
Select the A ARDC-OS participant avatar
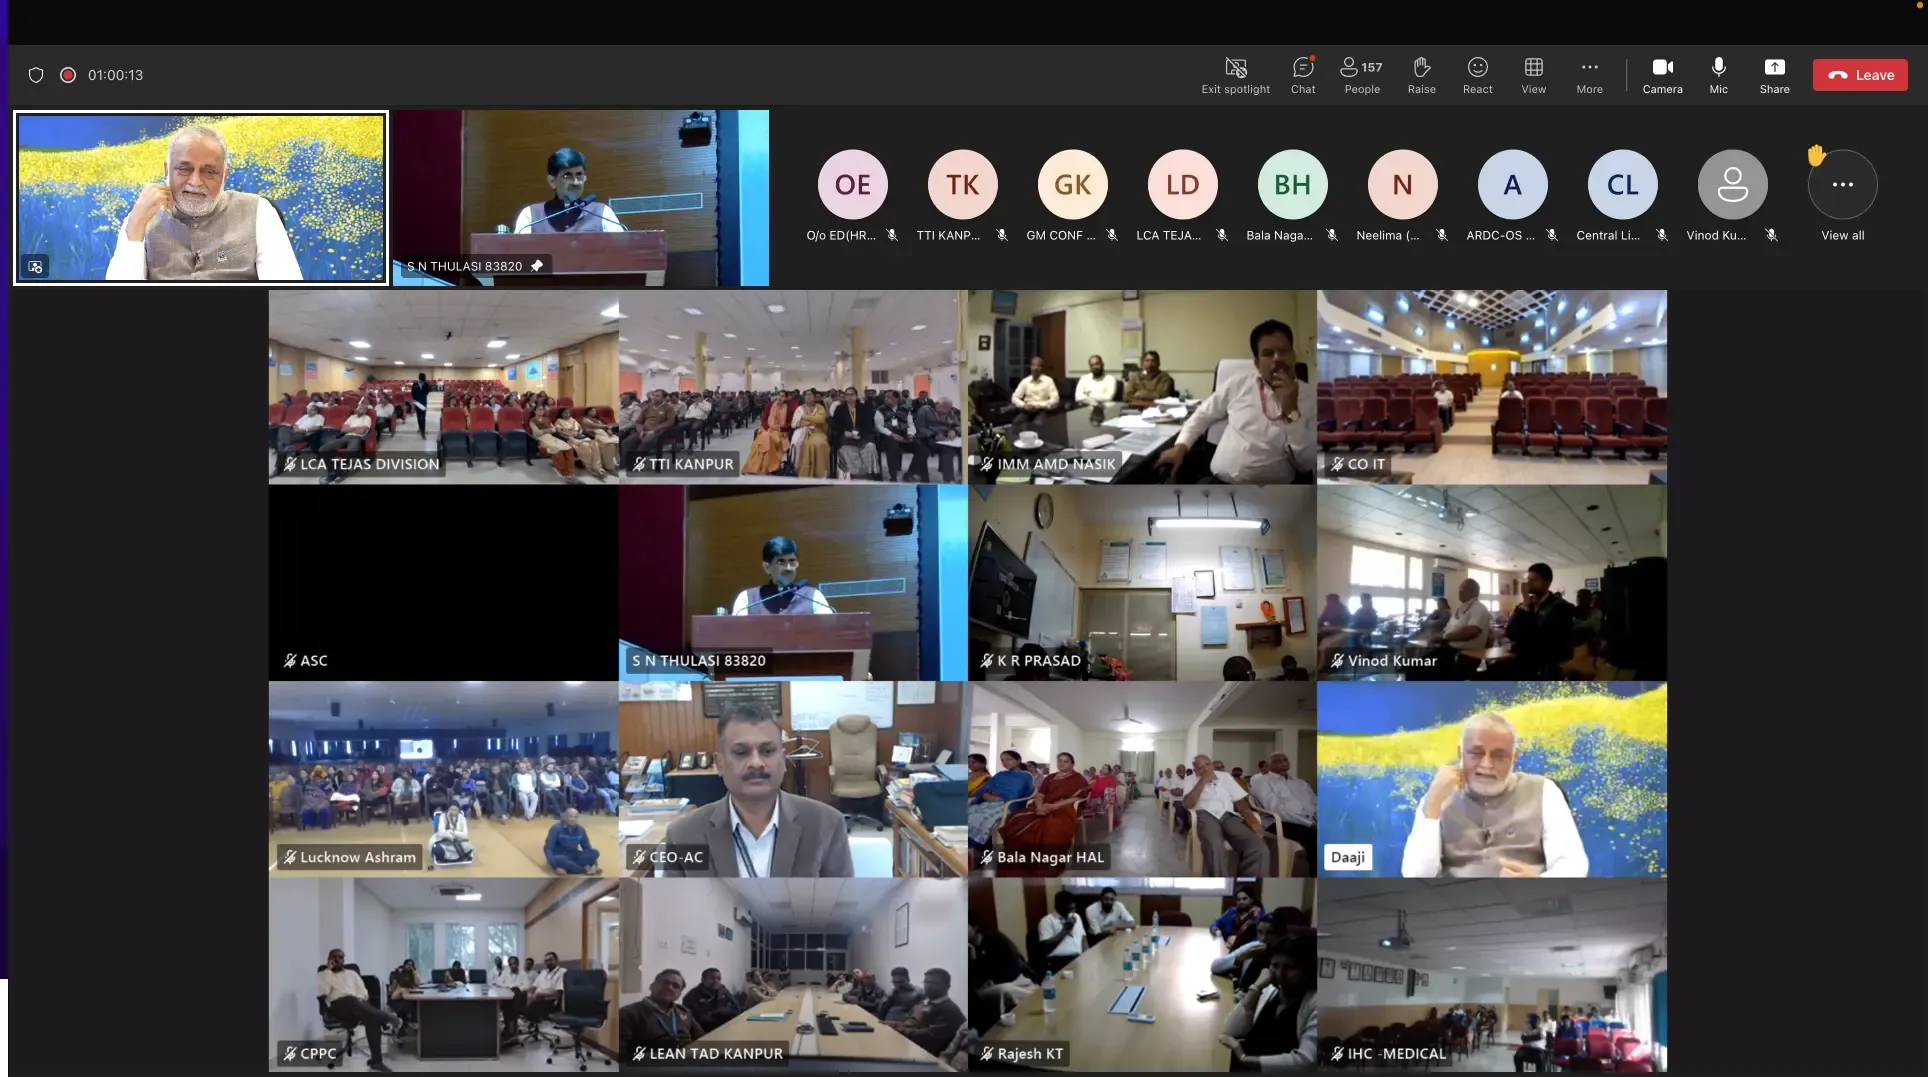[1512, 185]
